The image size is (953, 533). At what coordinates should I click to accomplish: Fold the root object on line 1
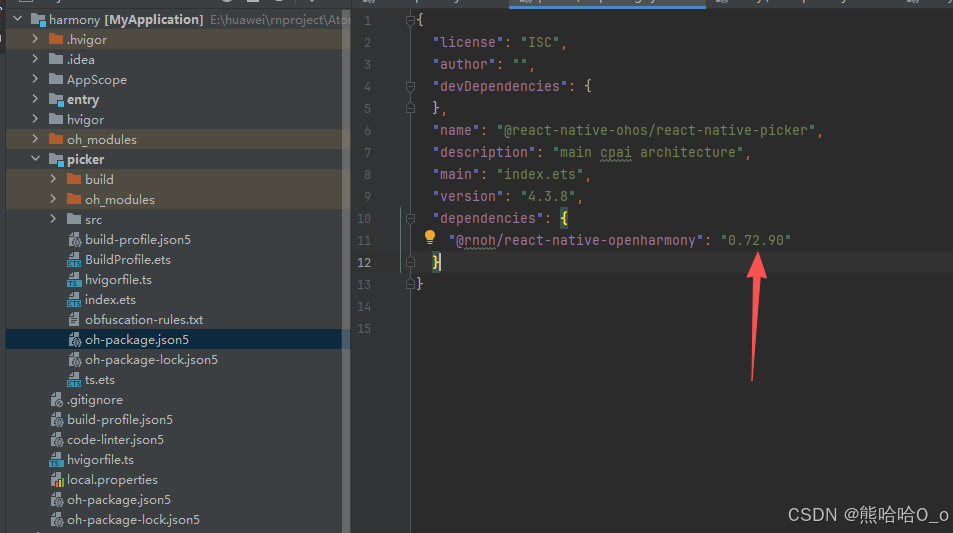[410, 21]
